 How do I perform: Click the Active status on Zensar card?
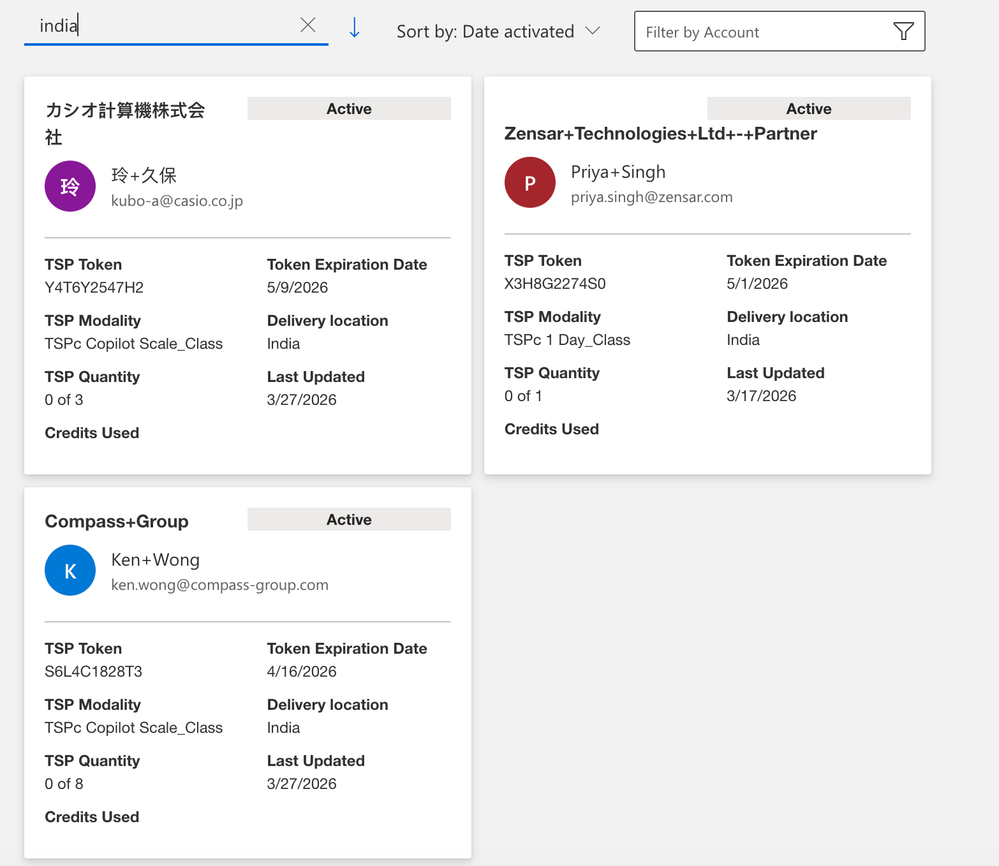(x=809, y=108)
